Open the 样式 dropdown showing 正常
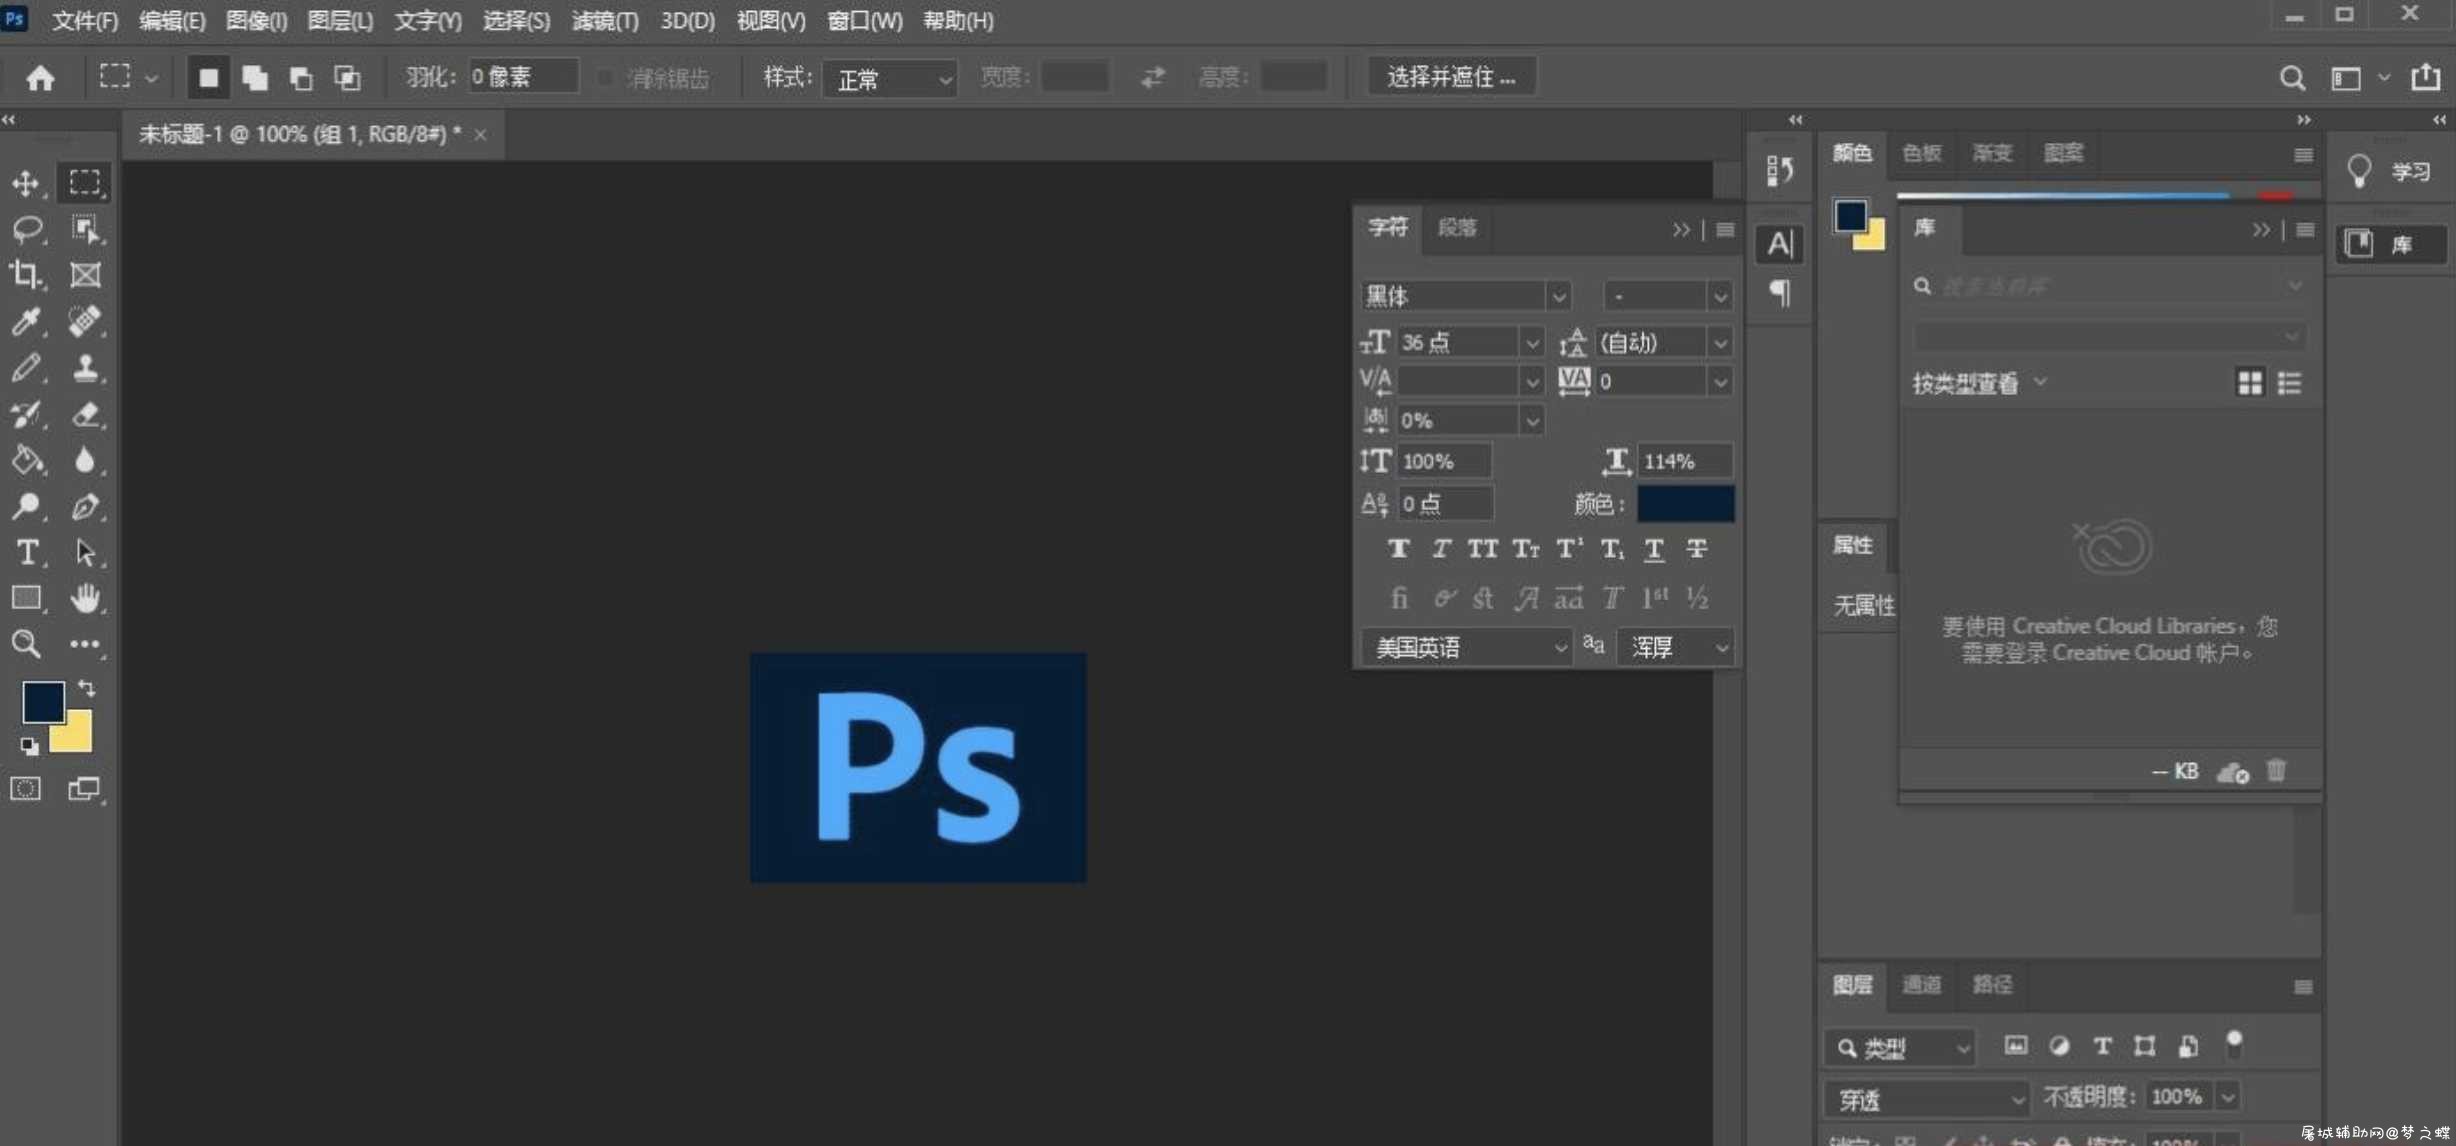The width and height of the screenshot is (2456, 1146). tap(889, 78)
